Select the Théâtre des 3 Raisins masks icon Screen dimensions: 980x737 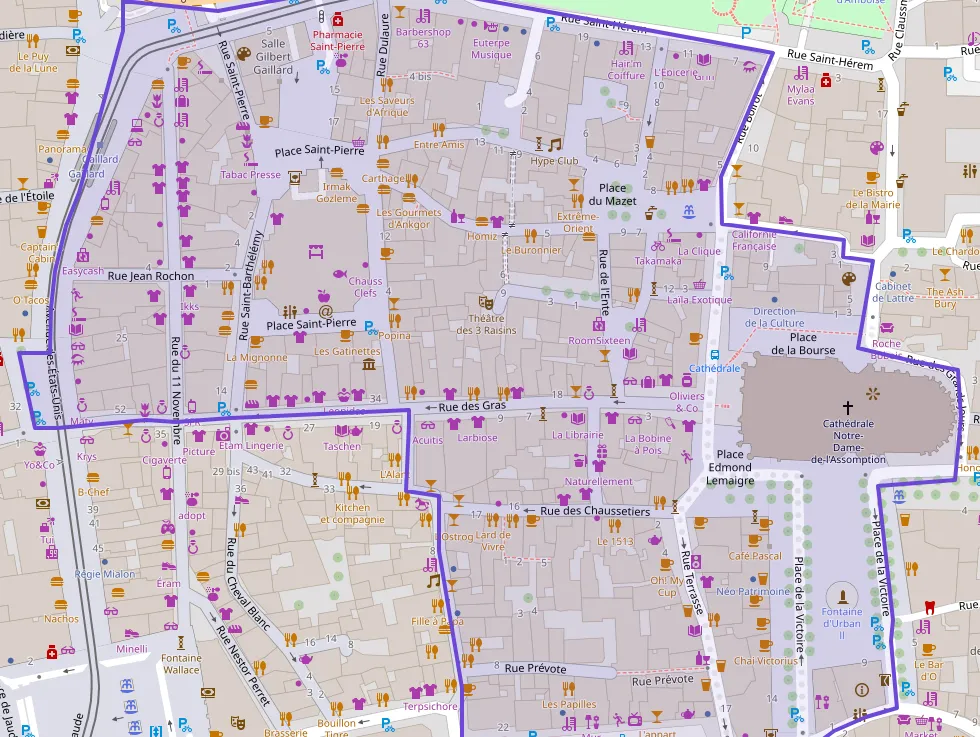point(487,301)
